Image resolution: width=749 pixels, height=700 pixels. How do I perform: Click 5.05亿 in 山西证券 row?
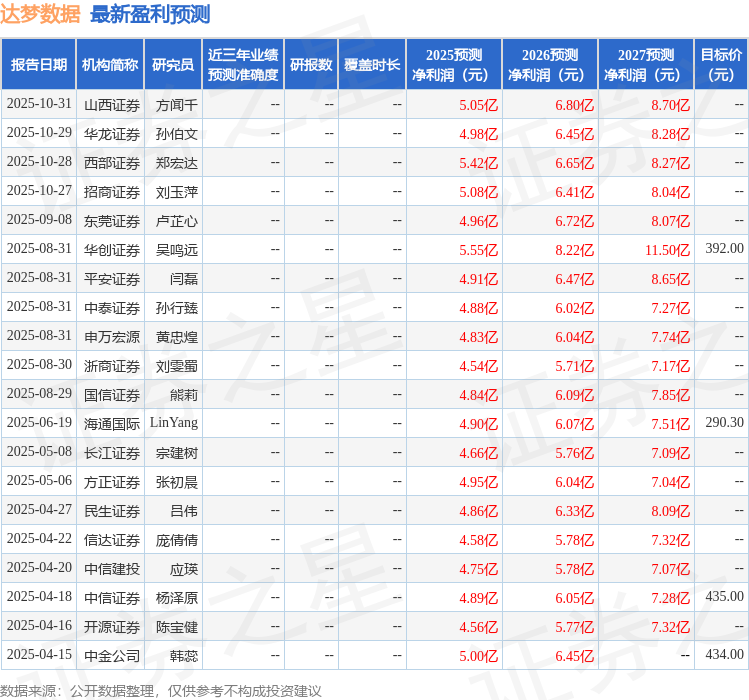point(478,105)
